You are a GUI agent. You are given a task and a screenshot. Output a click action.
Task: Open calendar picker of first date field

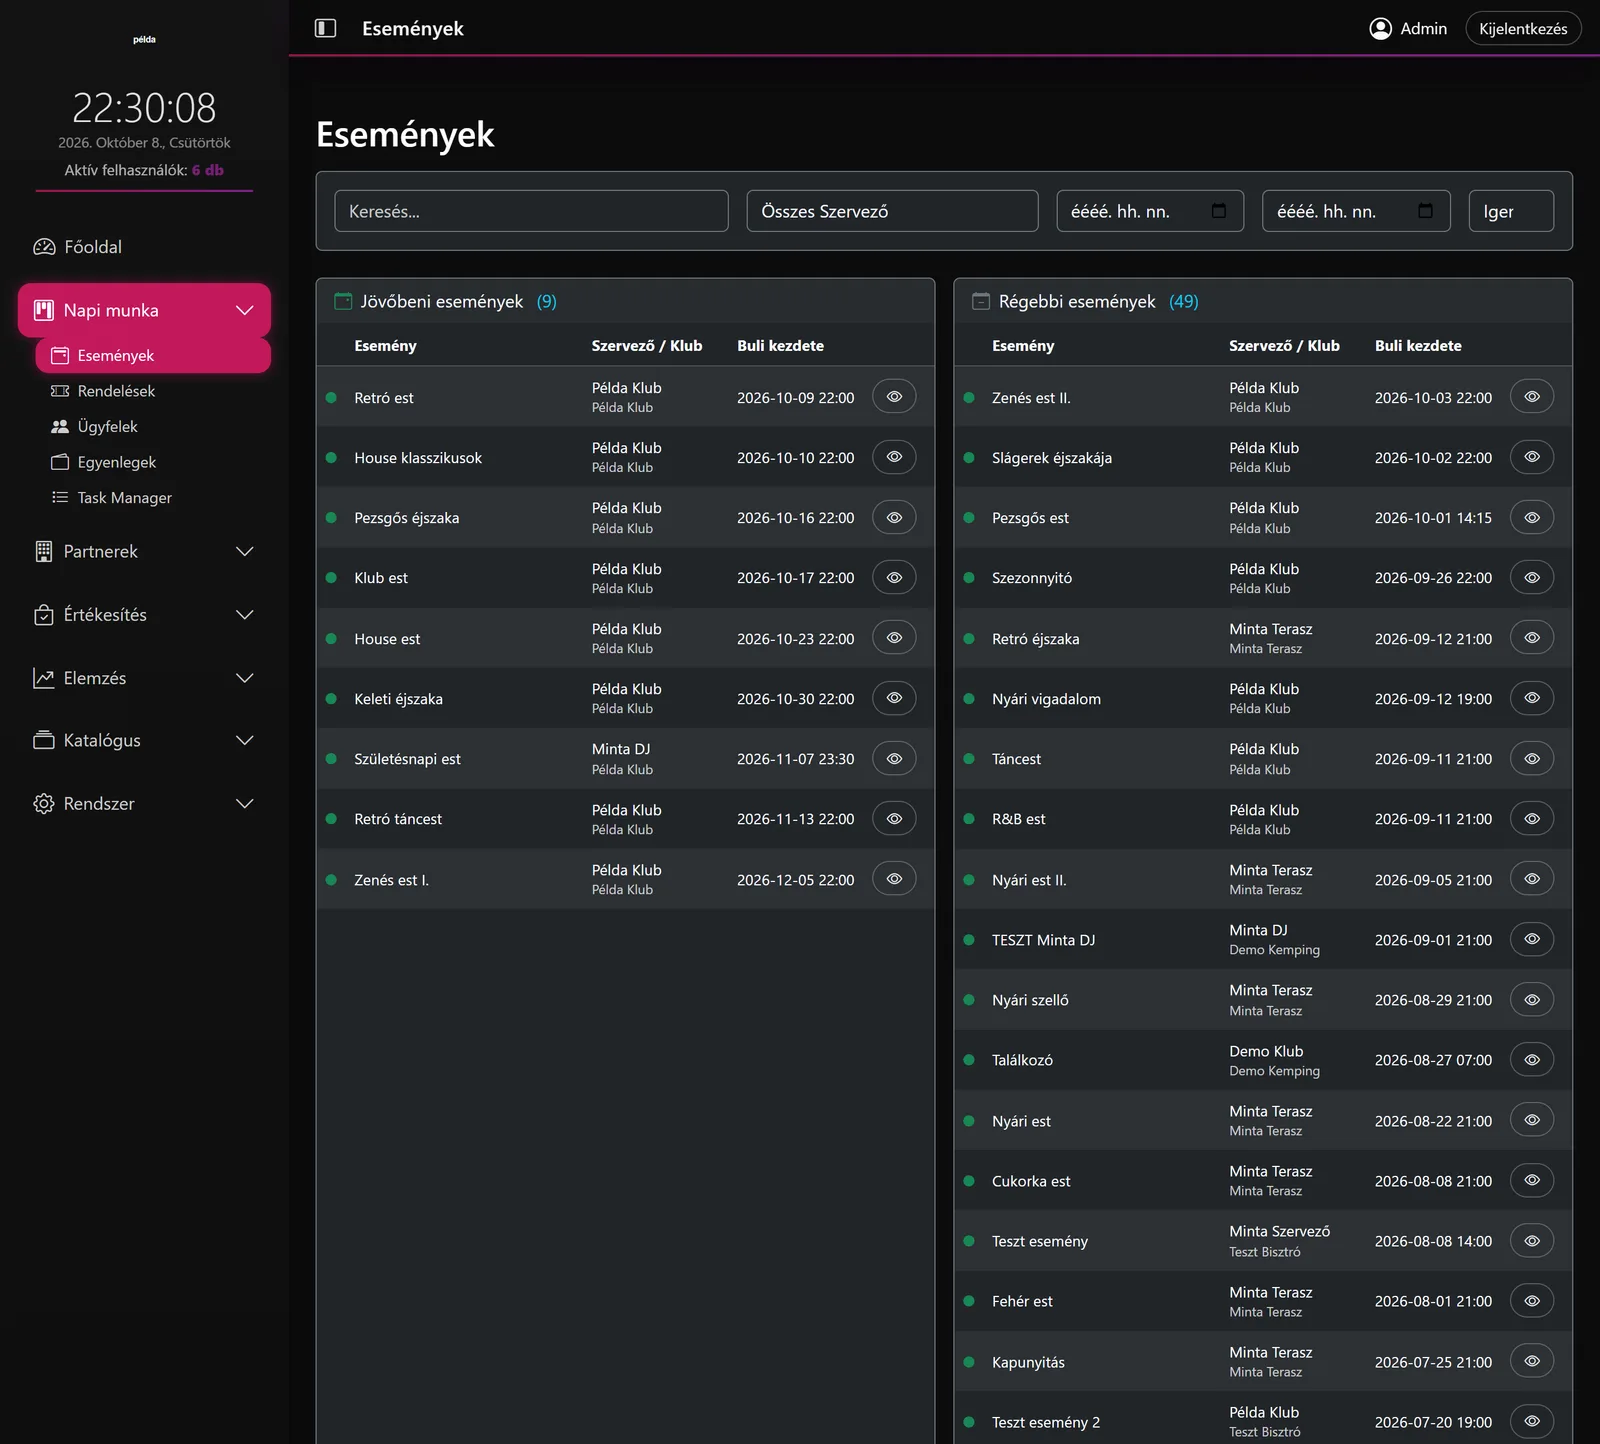pos(1219,211)
